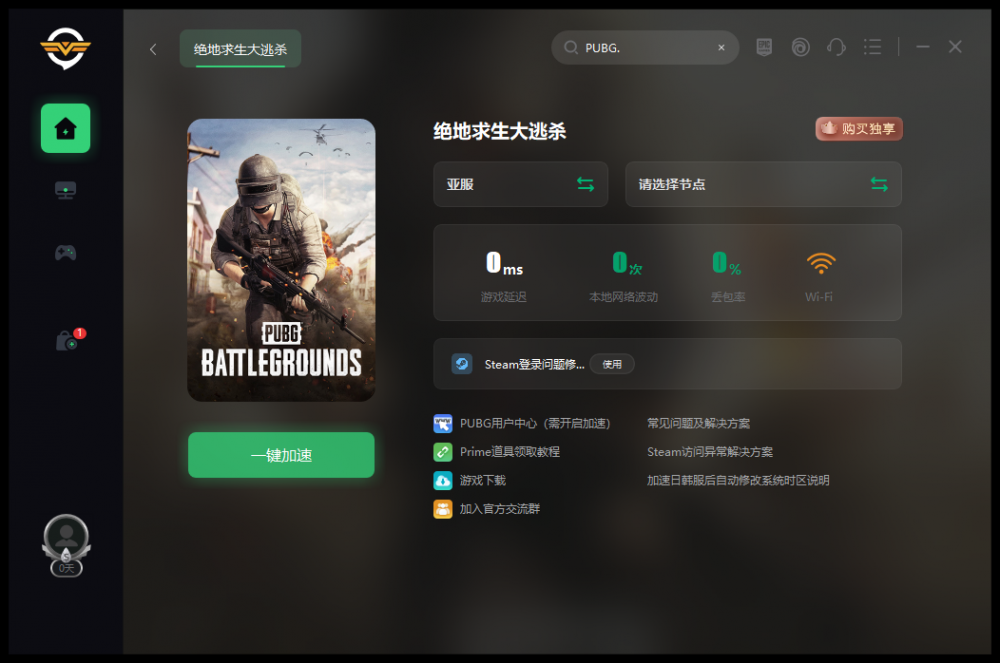This screenshot has height=663, width=1000.
Task: Click the accelerator logo at top left
Action: [x=66, y=48]
